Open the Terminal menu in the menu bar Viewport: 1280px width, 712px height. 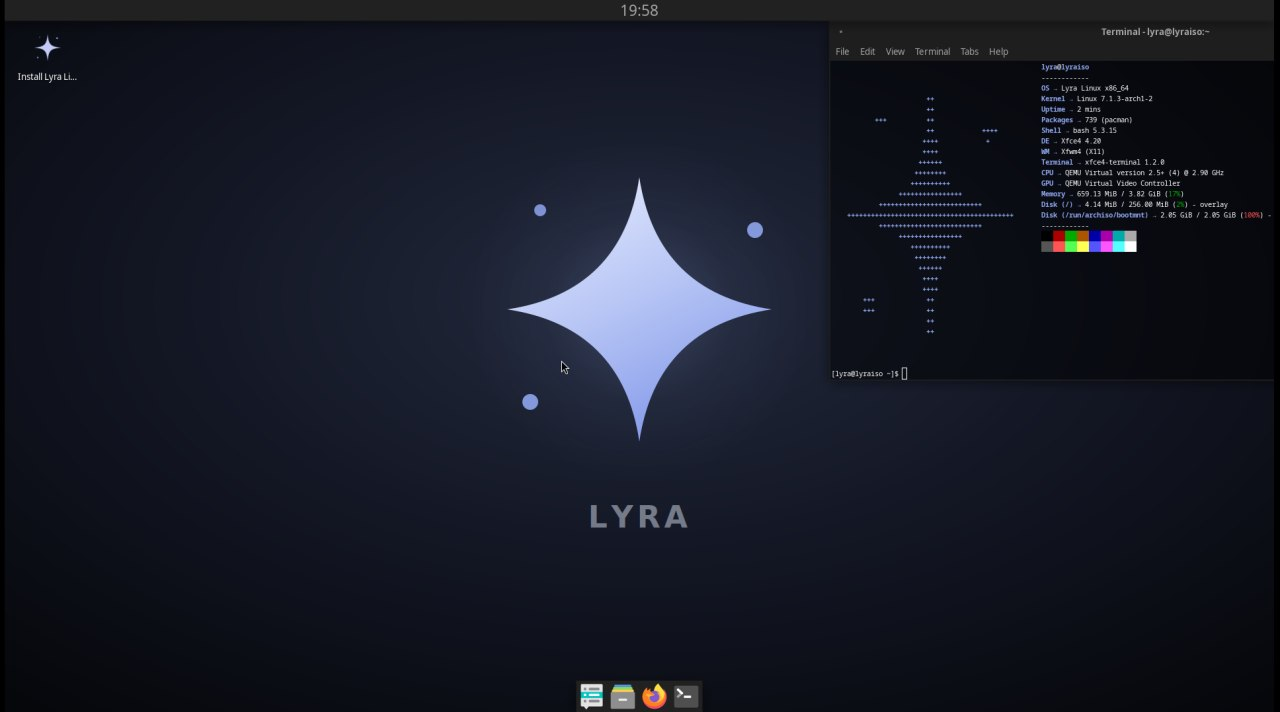click(932, 52)
